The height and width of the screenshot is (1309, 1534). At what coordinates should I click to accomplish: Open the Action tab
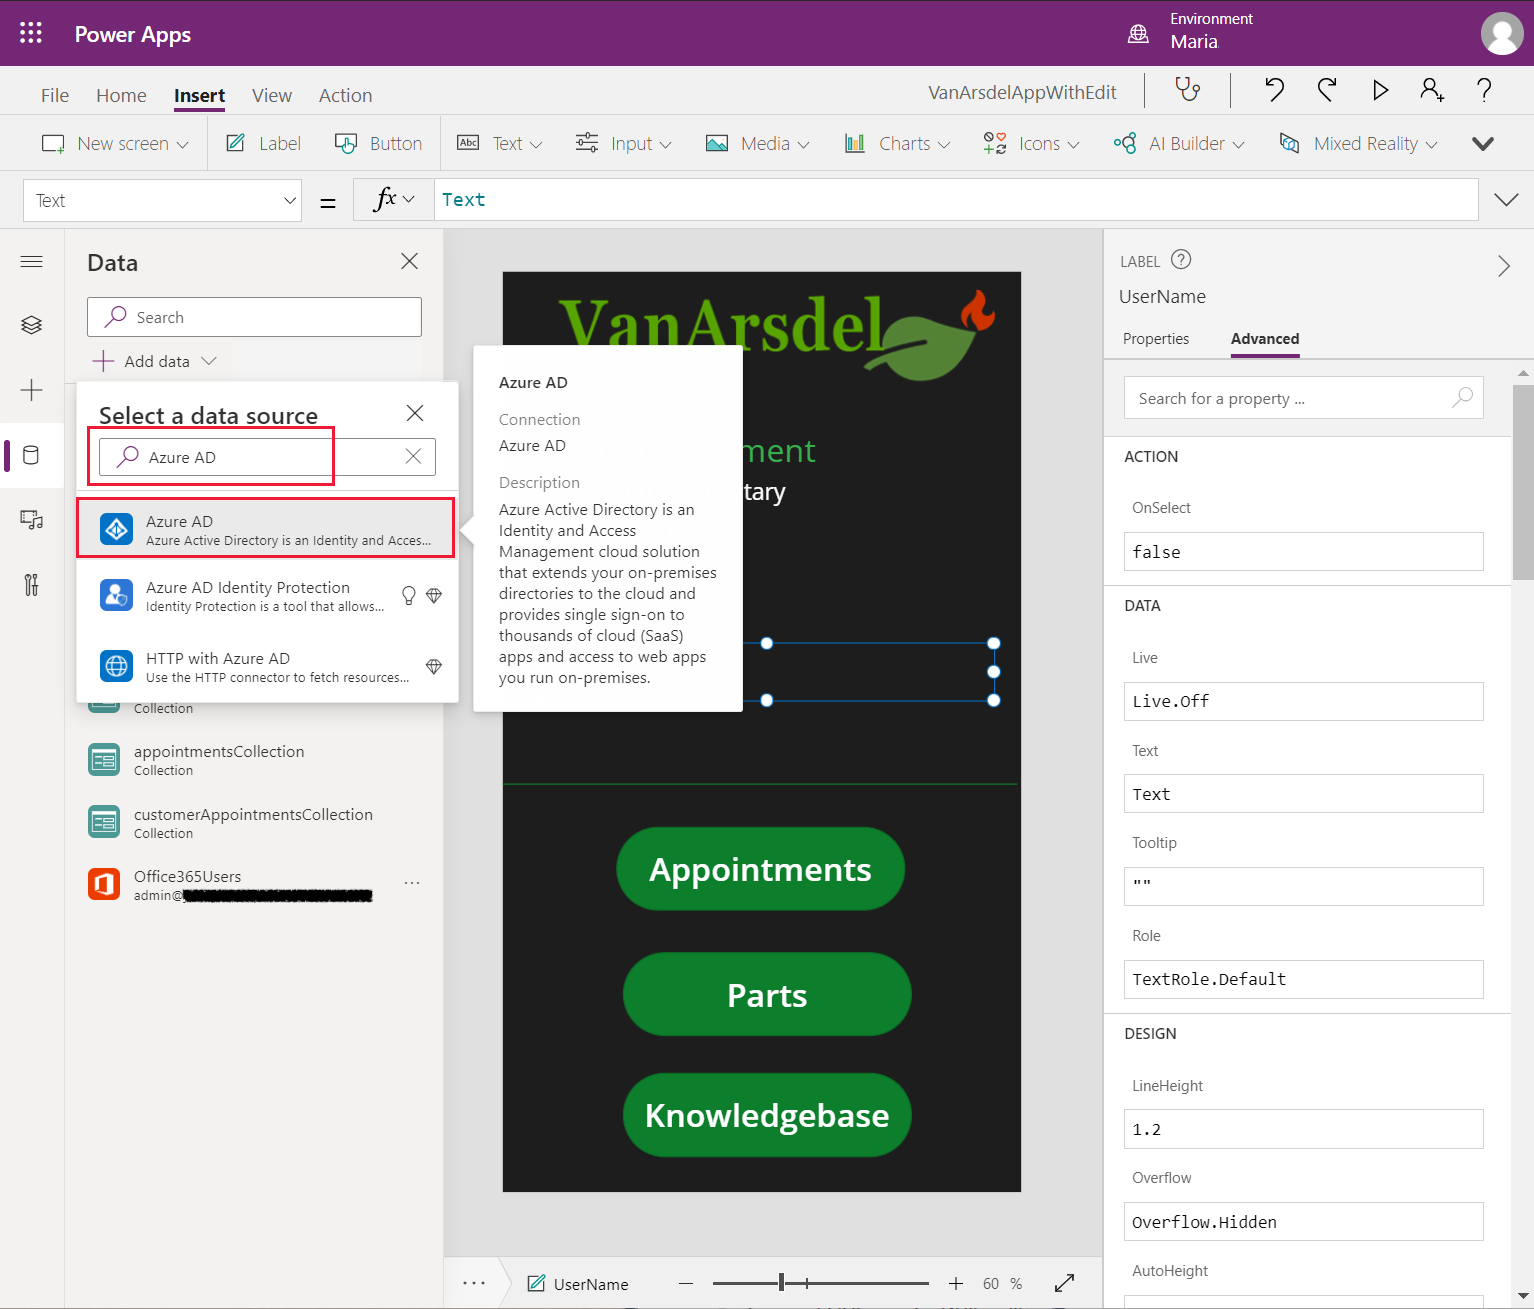pyautogui.click(x=345, y=95)
